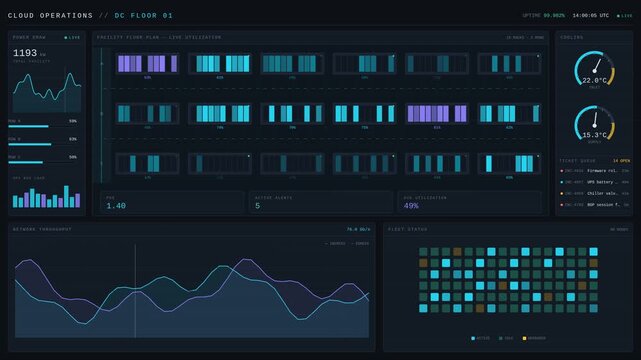Click the LIVE indicator in the Power Draw panel
Viewport: 641px width, 360px height.
[x=72, y=38]
